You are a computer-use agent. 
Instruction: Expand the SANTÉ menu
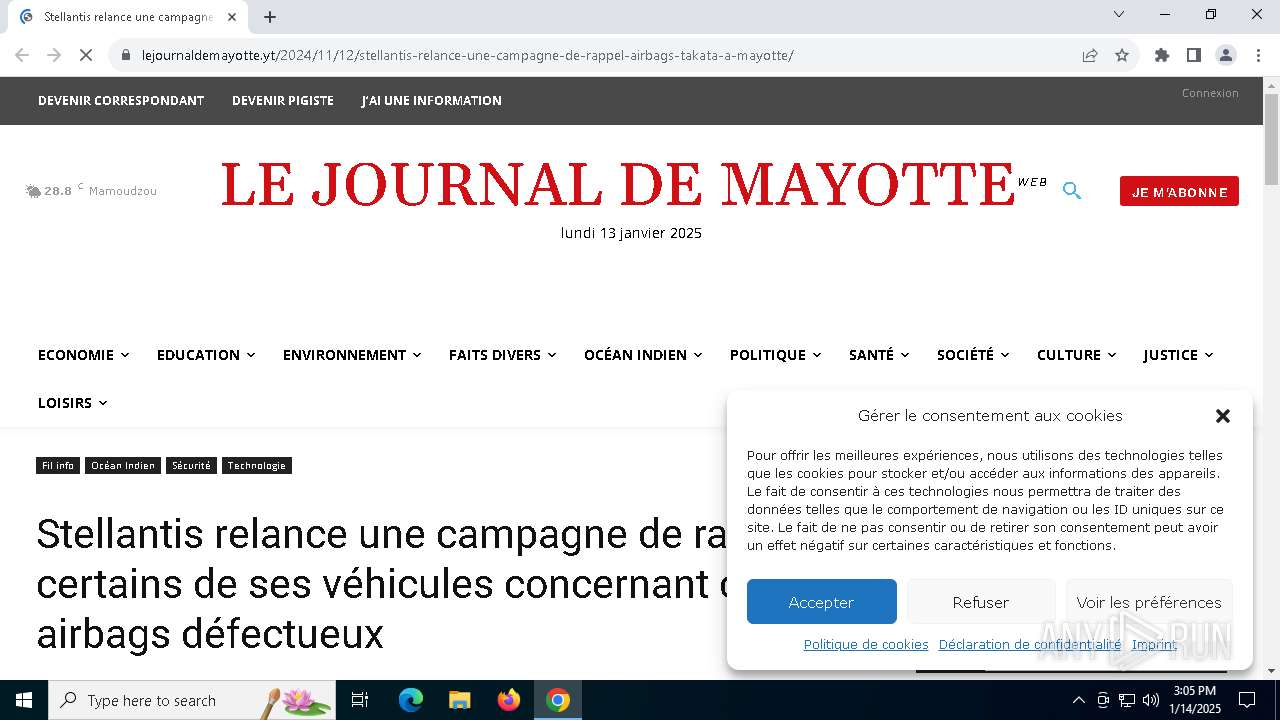pos(879,355)
